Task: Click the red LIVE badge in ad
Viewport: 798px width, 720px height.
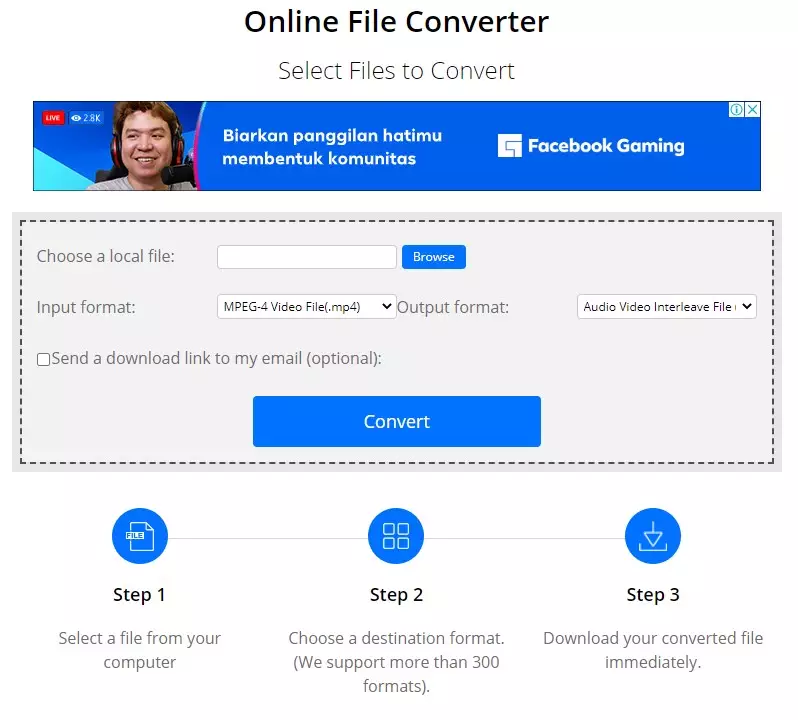Action: (x=53, y=118)
